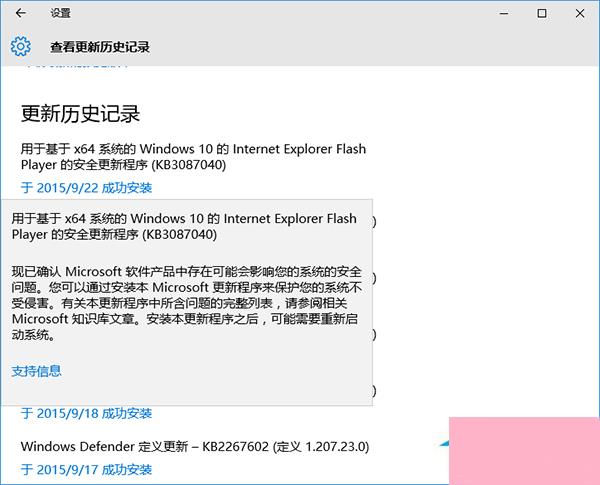The width and height of the screenshot is (600, 485).
Task: Select the KB3087040 Flash Player update title
Action: pyautogui.click(x=193, y=157)
